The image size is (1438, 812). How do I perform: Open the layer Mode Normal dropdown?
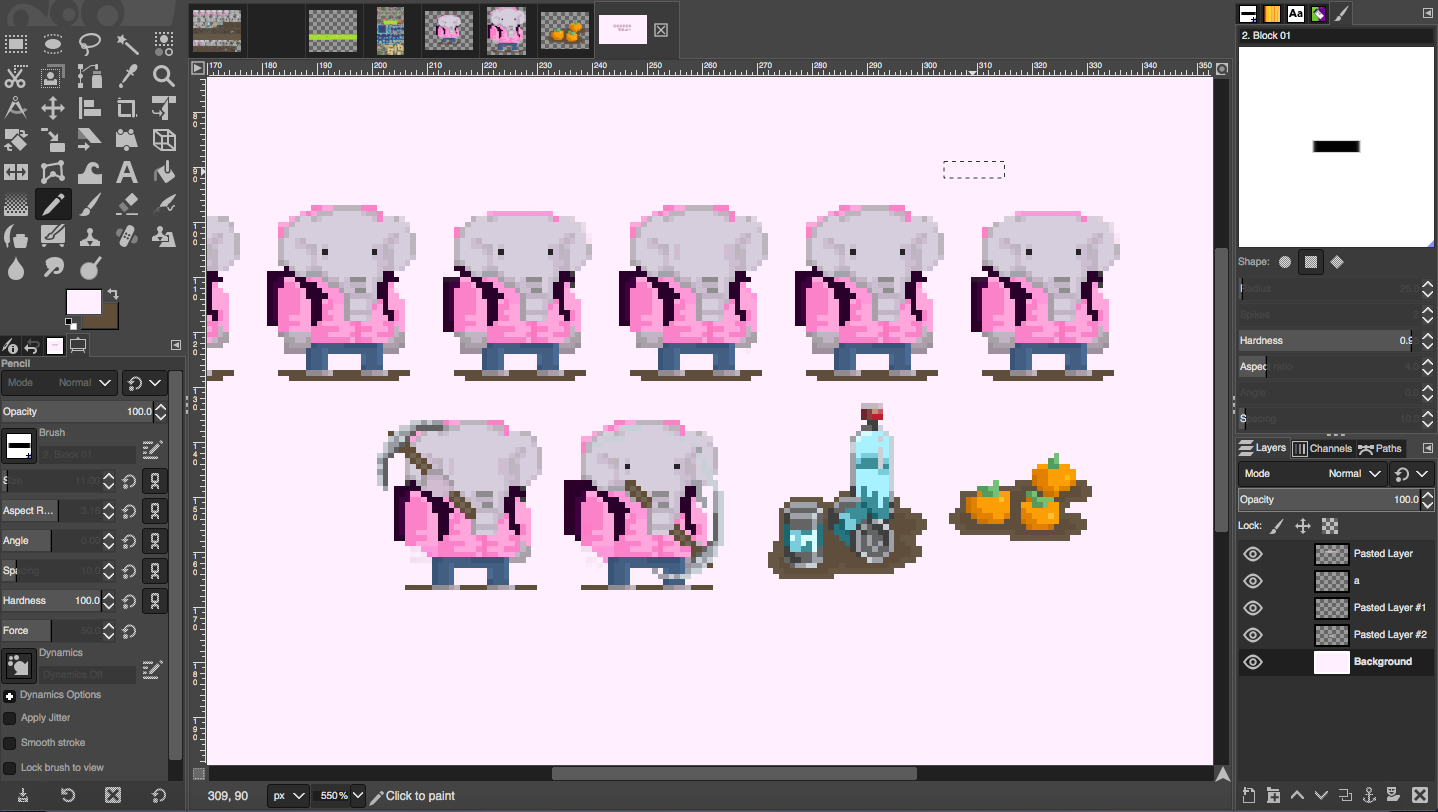[x=1312, y=474]
